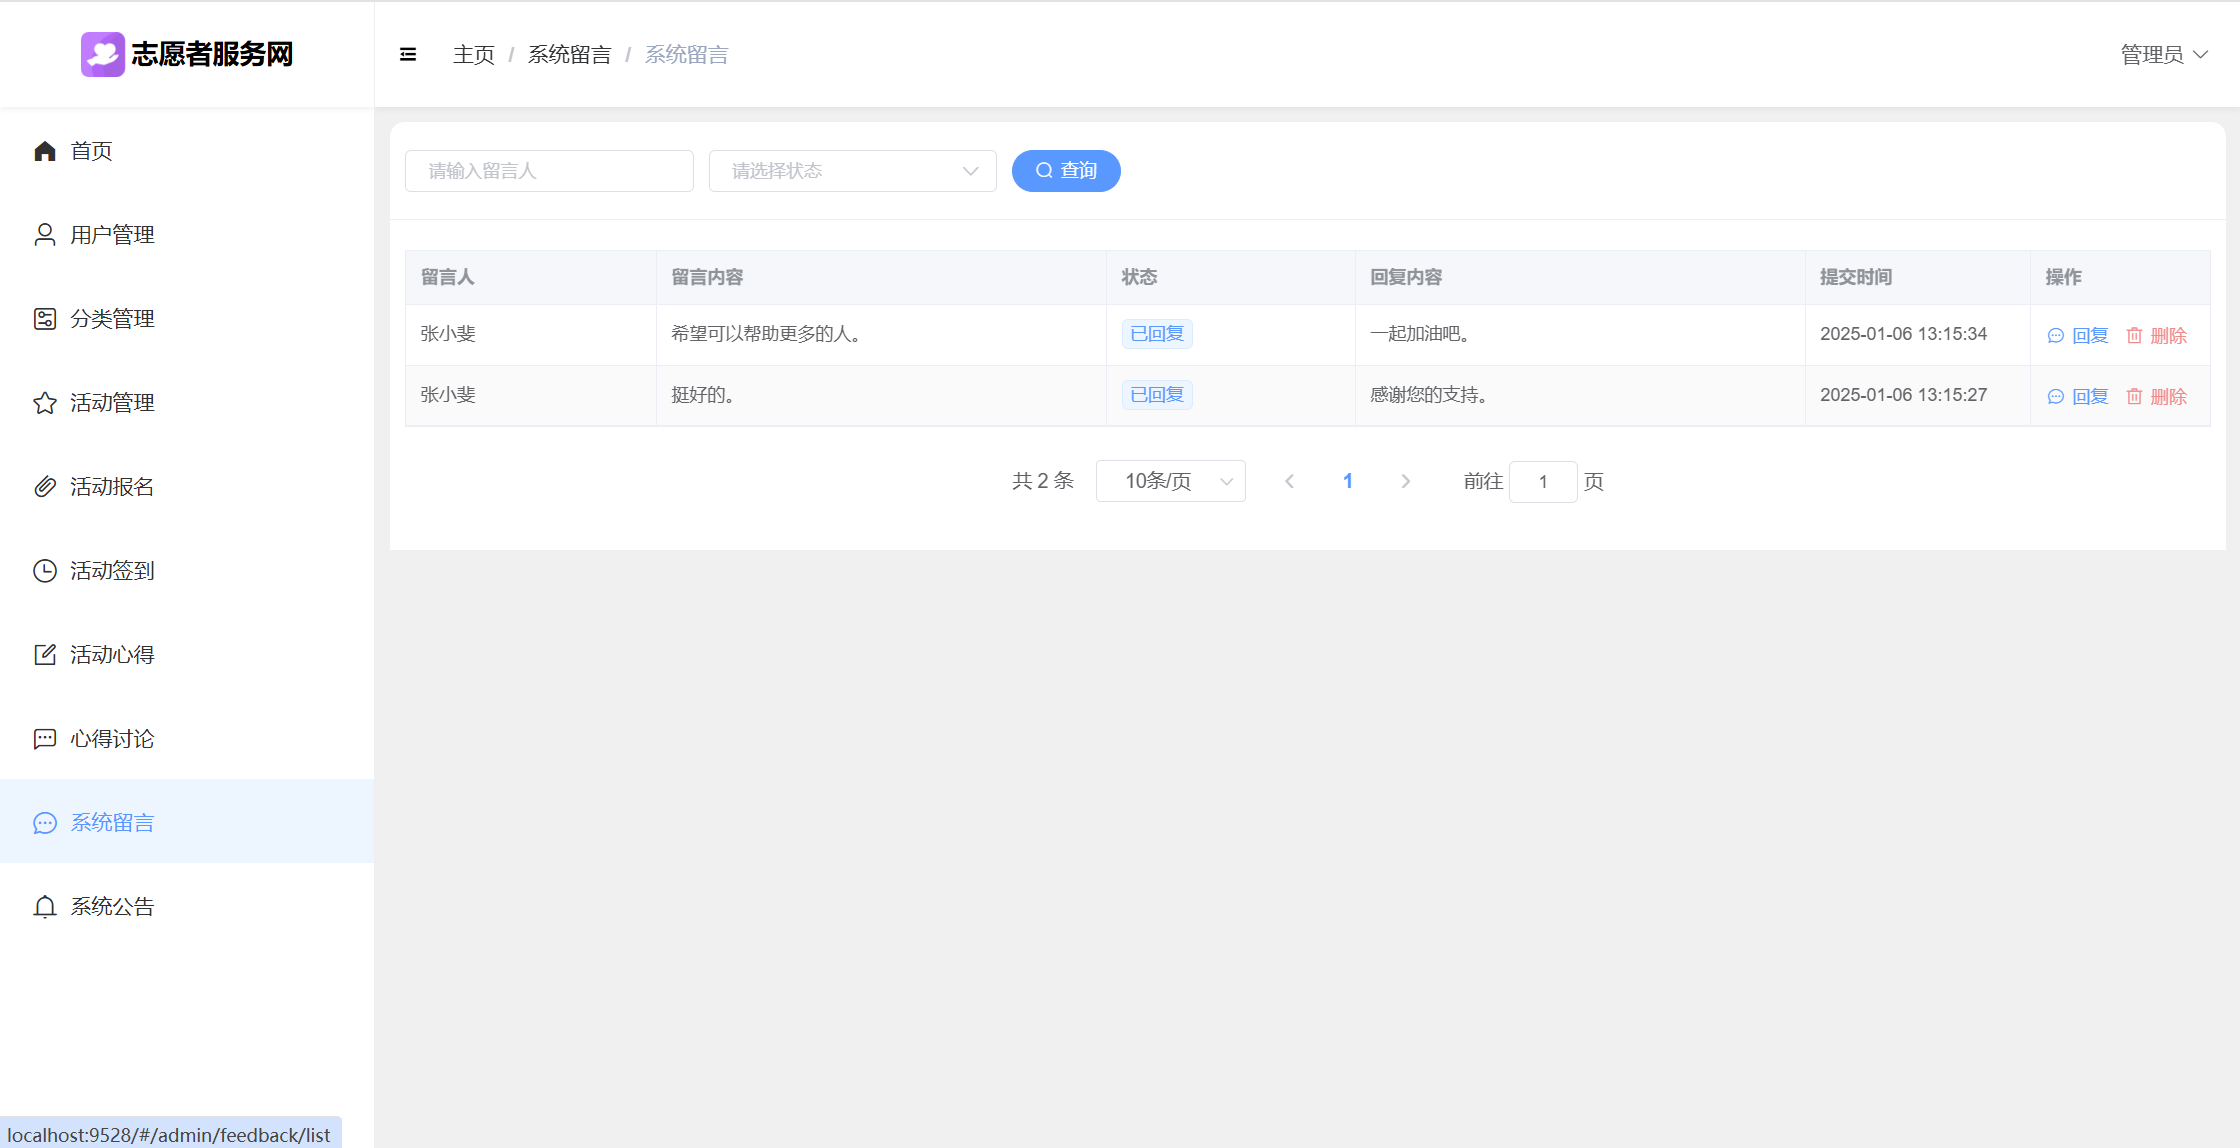Expand the 10条/页 page size selector
The image size is (2240, 1148).
click(x=1170, y=482)
